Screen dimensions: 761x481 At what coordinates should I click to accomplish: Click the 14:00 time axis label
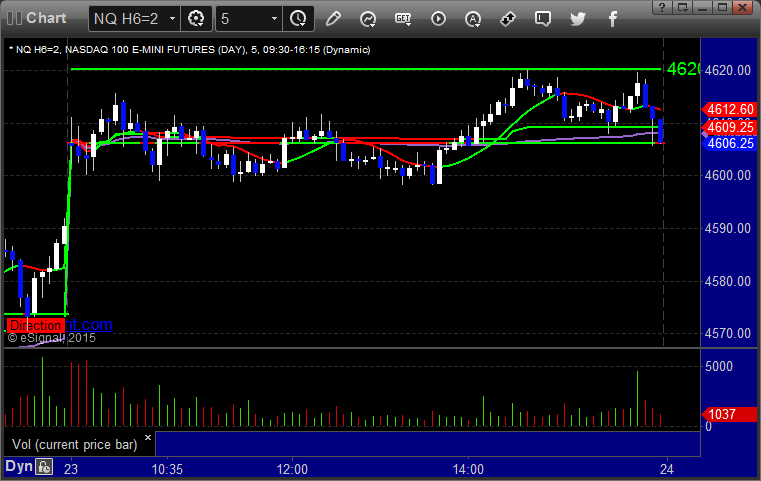[468, 469]
